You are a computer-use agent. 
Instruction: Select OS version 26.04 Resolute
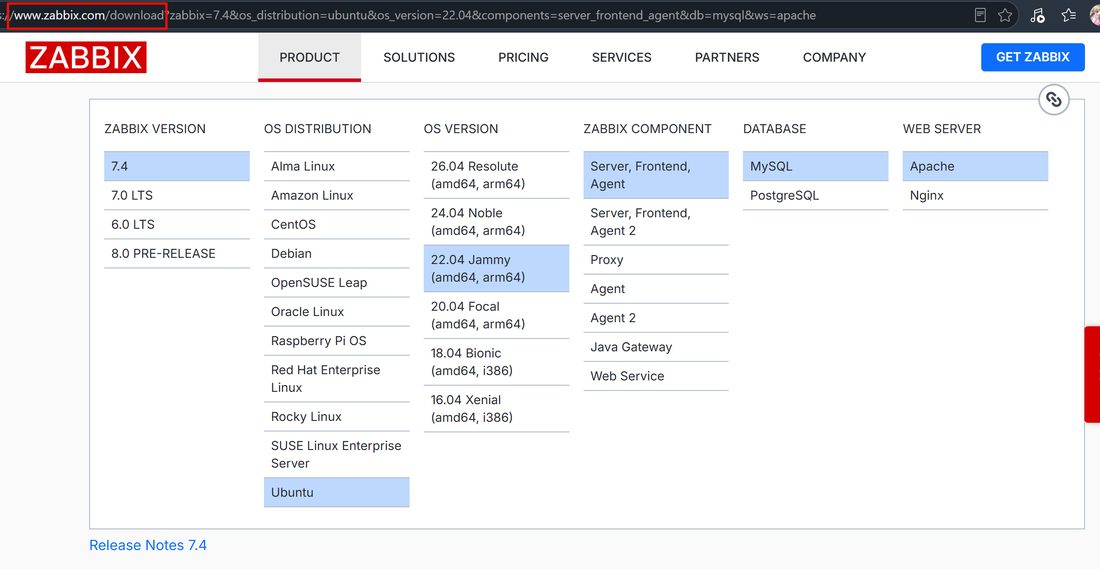[x=497, y=175]
